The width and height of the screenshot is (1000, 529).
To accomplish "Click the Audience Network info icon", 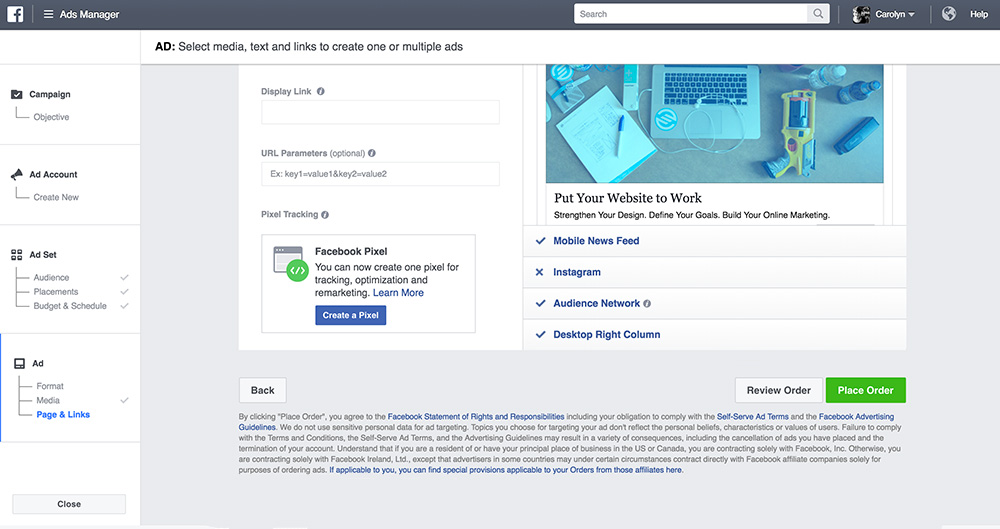I will tap(647, 304).
